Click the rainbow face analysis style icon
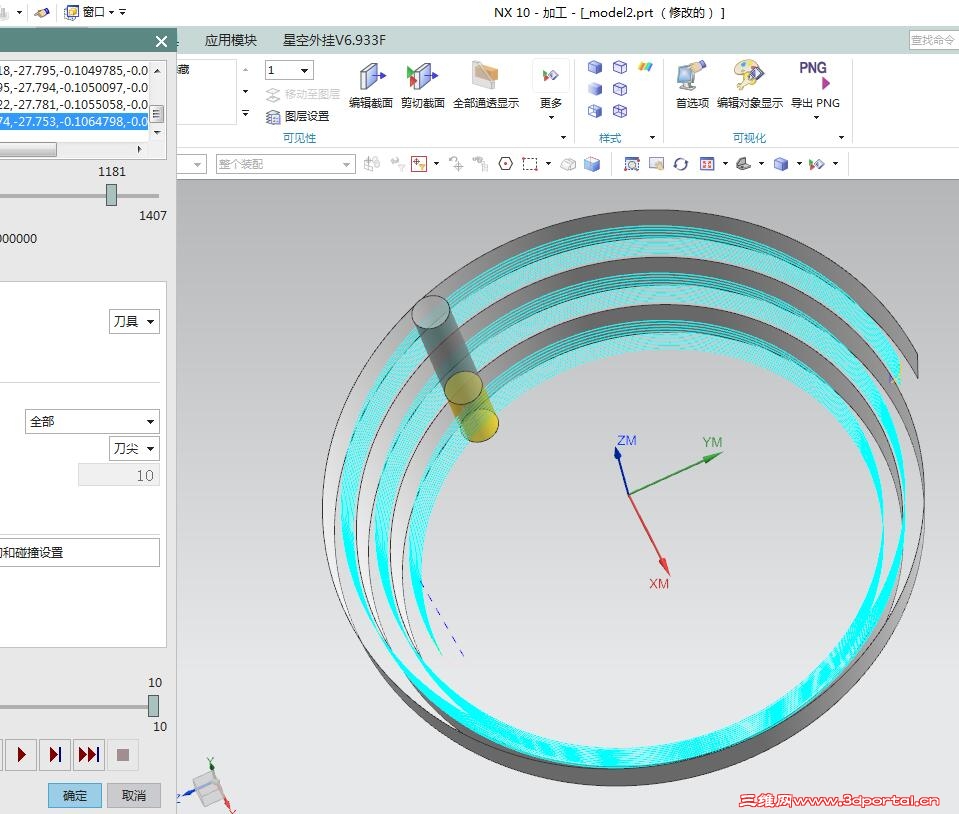959x814 pixels. 645,66
